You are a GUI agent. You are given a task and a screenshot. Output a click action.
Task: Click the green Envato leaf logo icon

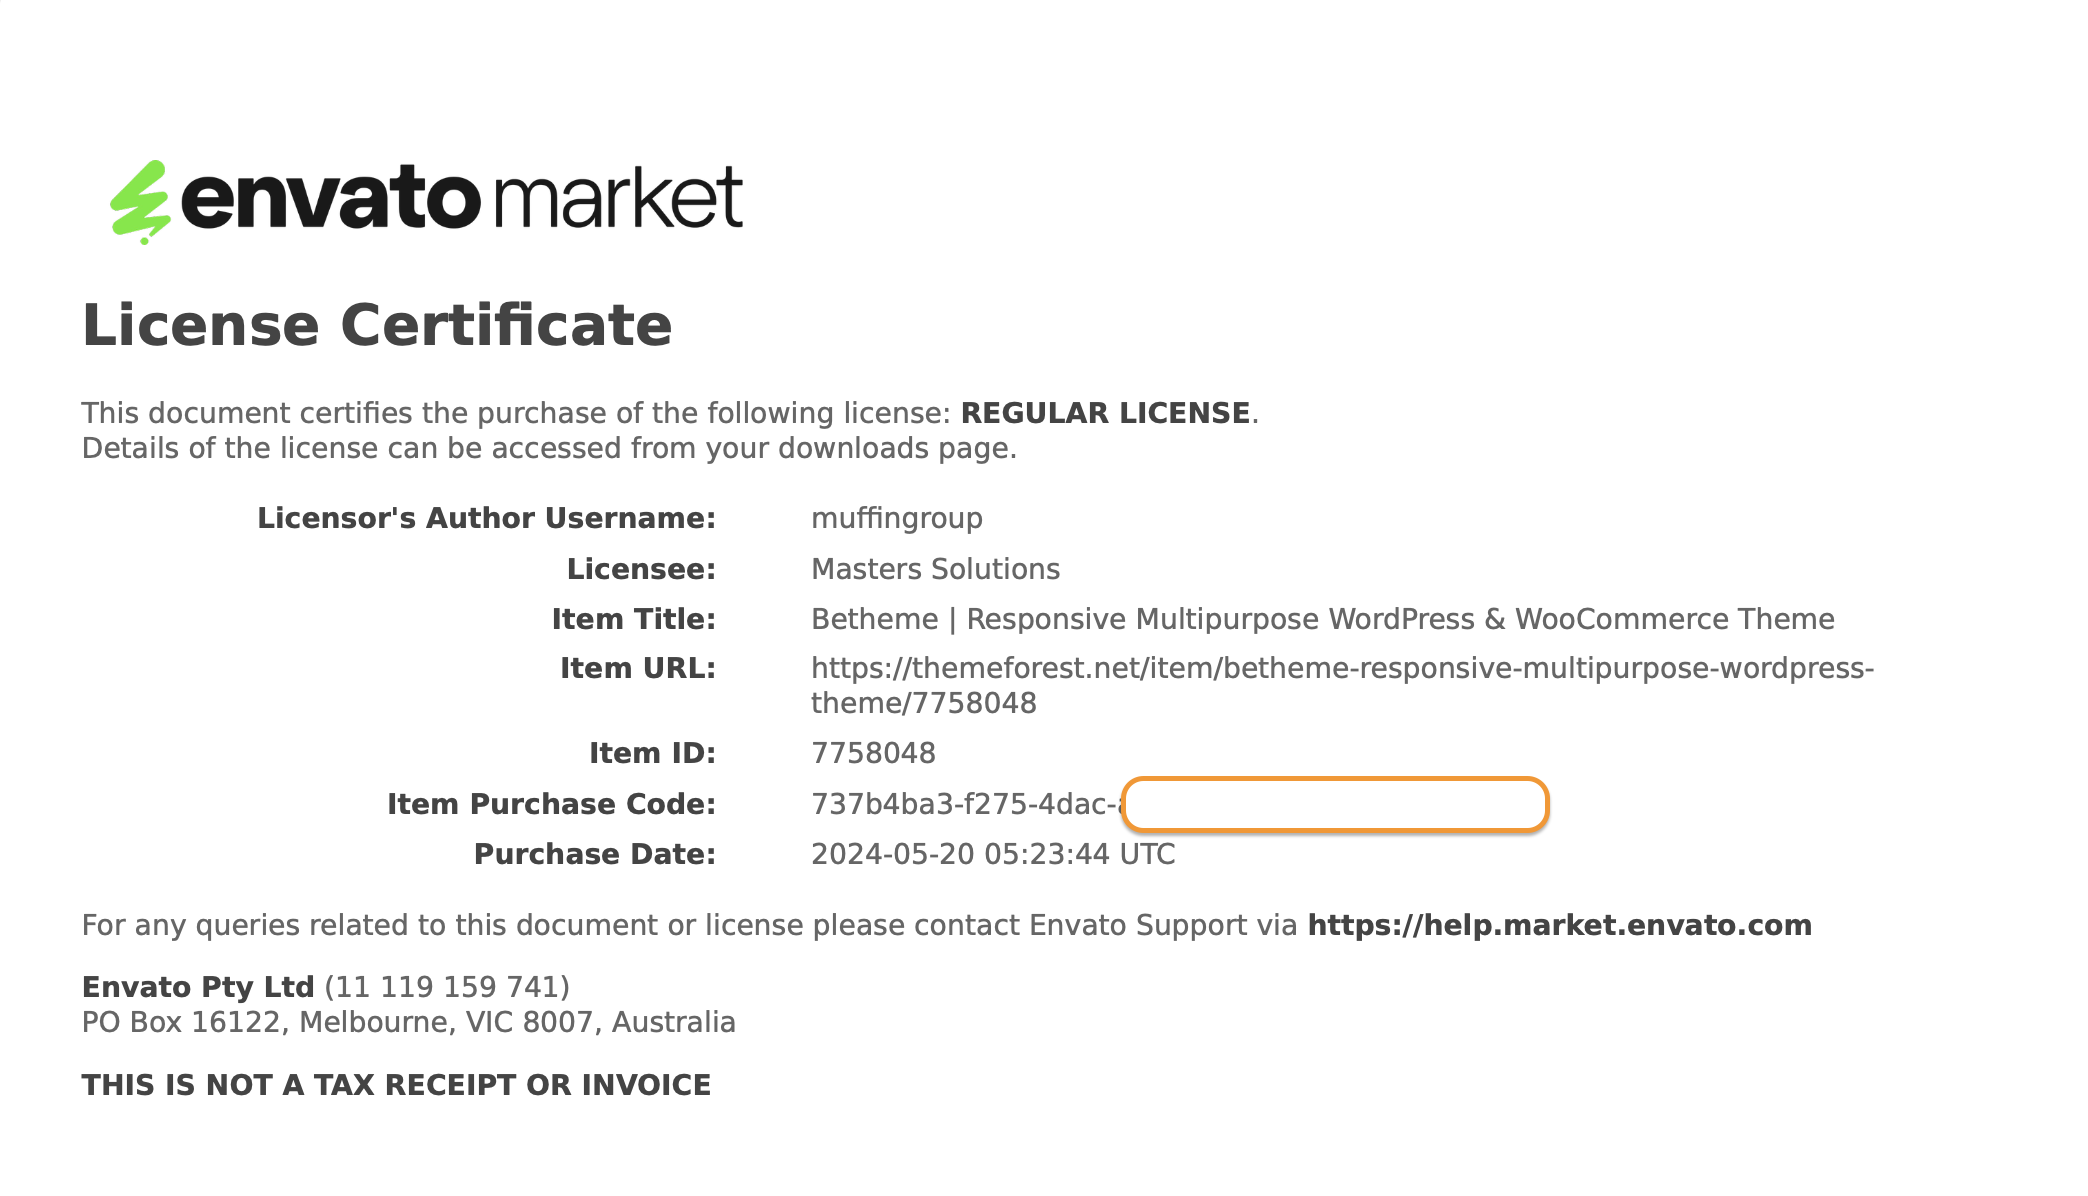[140, 202]
